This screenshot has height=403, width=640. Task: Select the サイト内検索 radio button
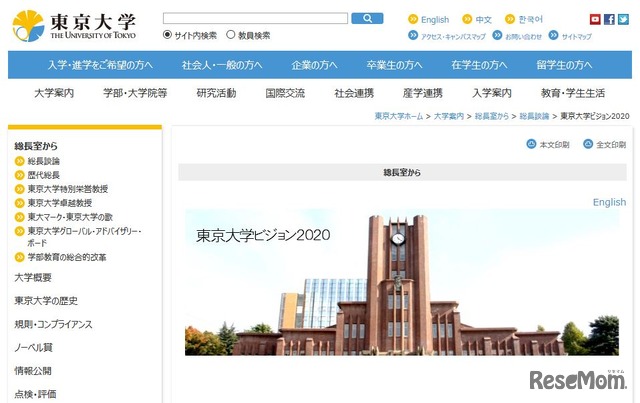click(167, 35)
